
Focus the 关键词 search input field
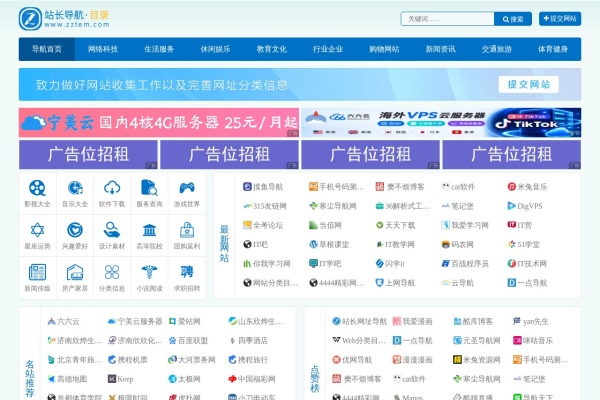(x=447, y=19)
